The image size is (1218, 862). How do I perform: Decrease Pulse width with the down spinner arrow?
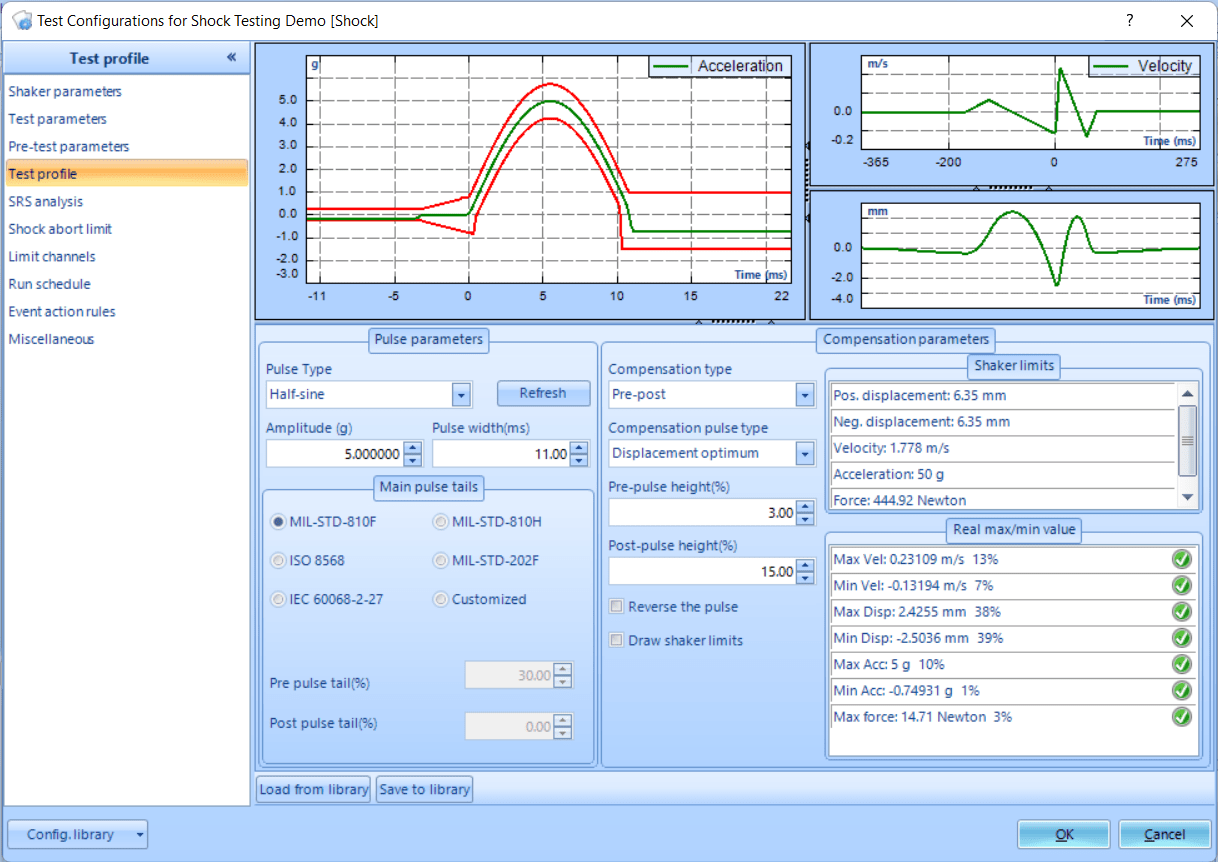(579, 460)
